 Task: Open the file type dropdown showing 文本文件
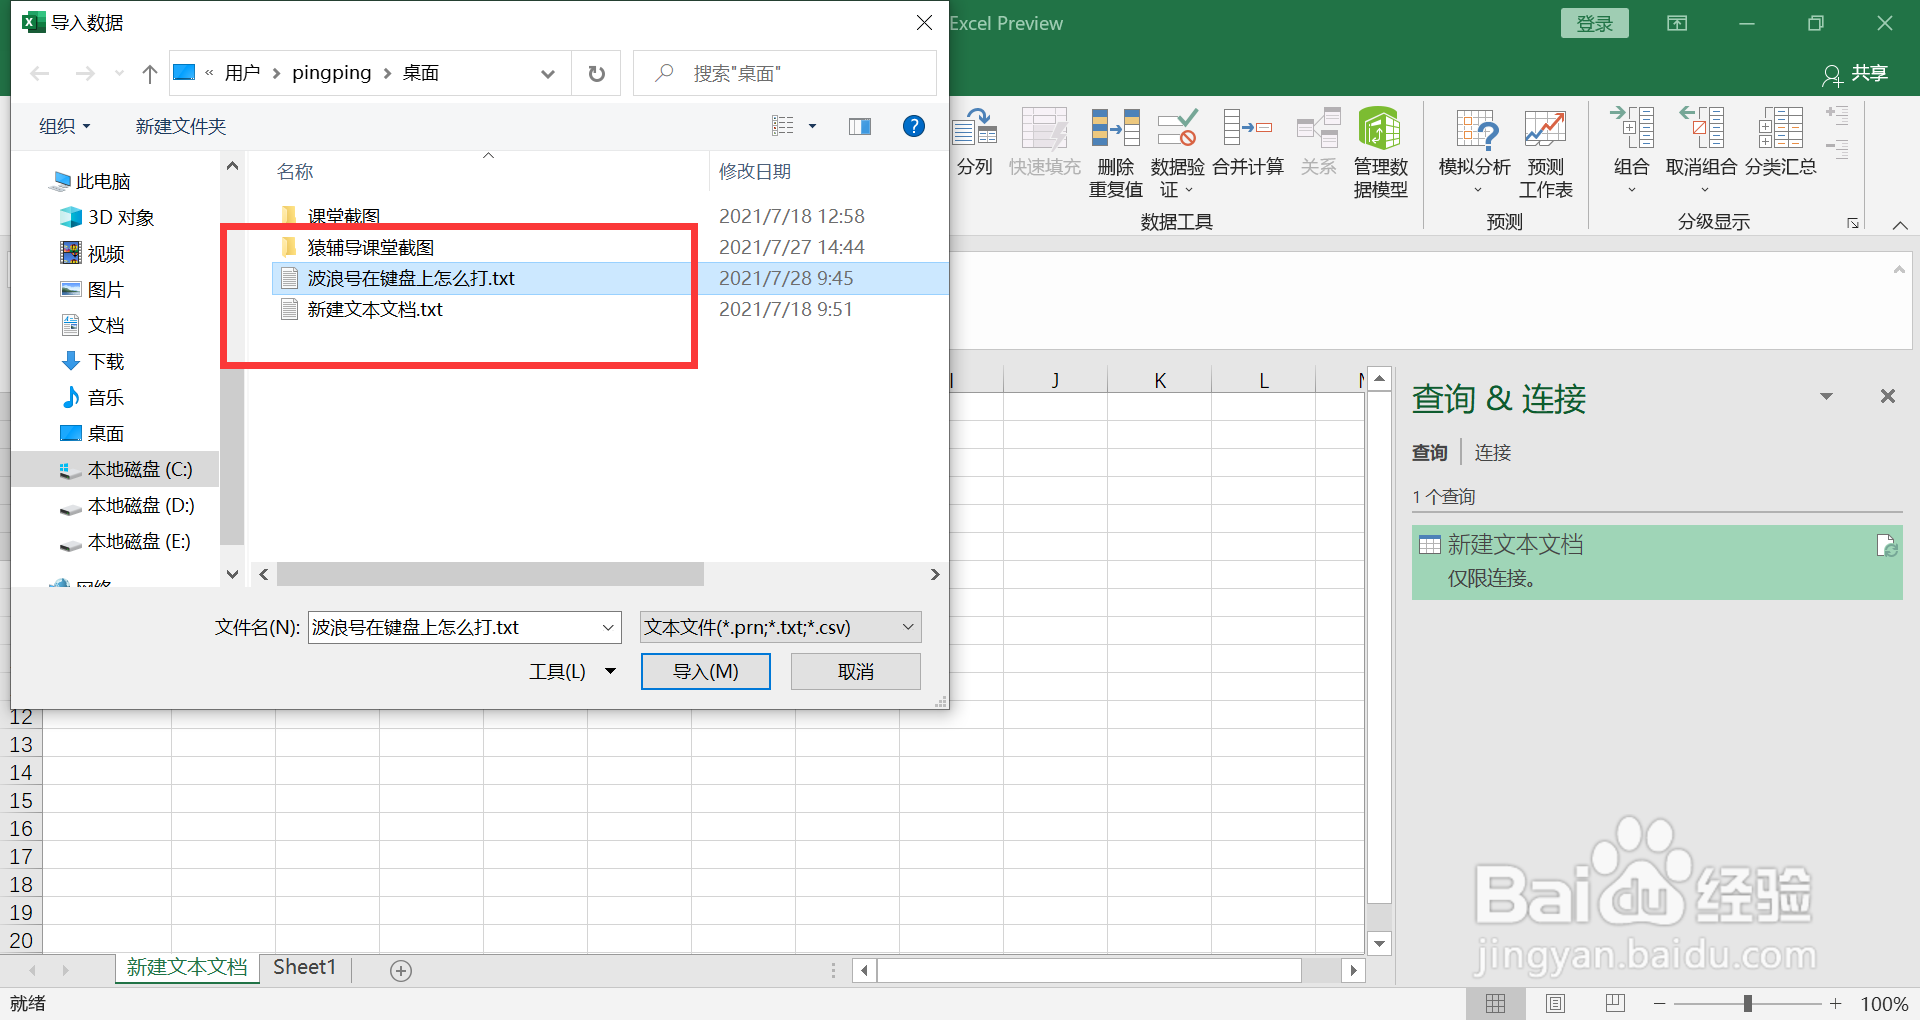click(779, 627)
